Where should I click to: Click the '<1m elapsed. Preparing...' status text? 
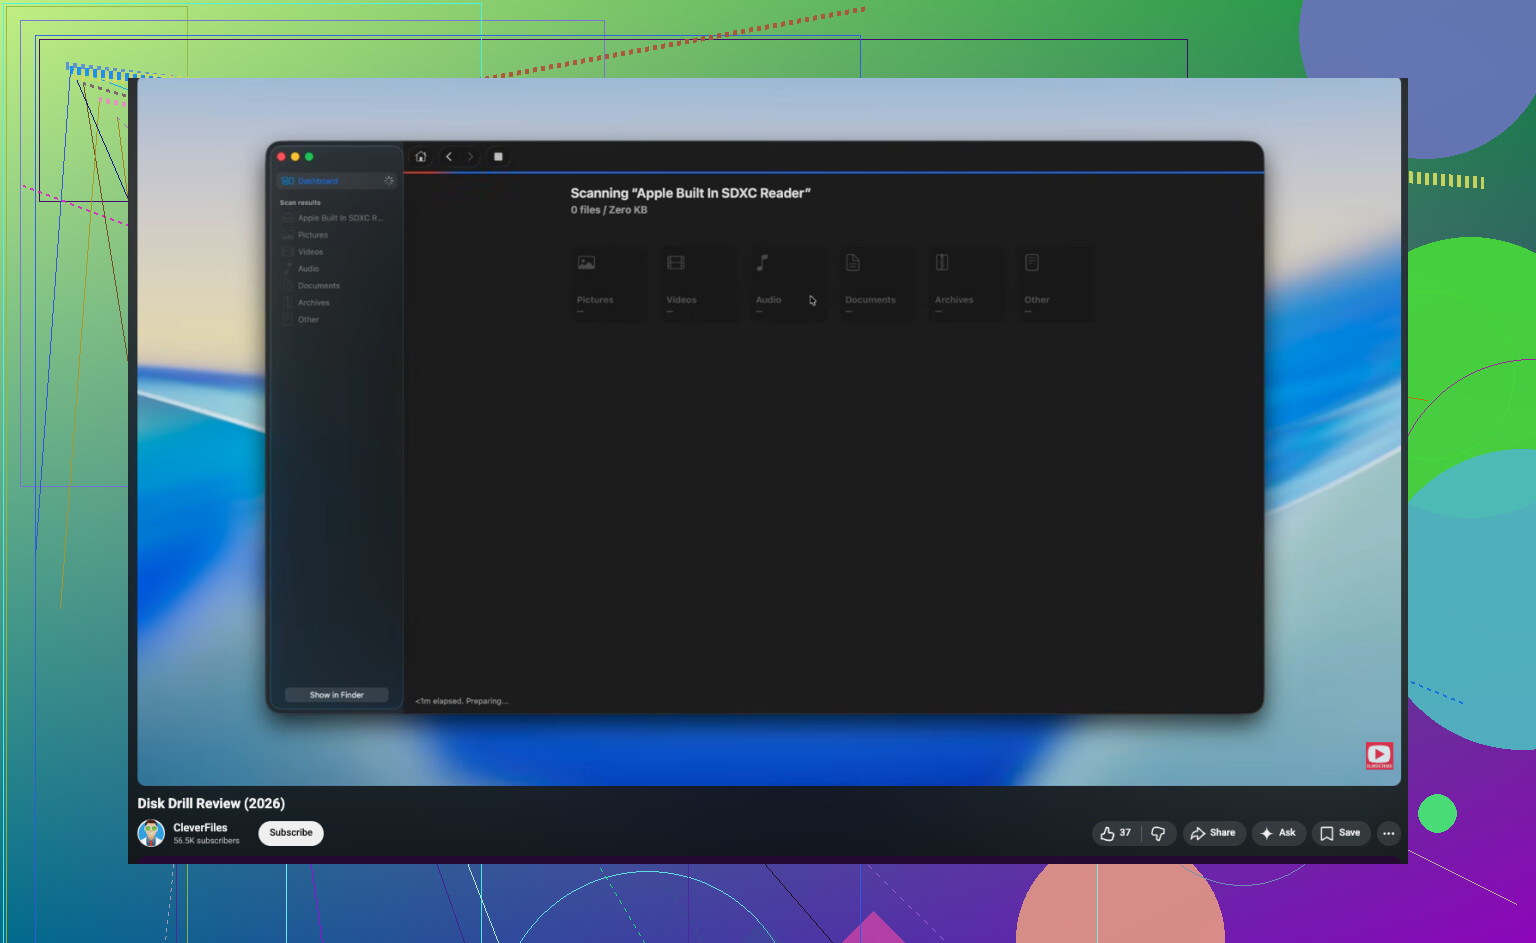[462, 701]
